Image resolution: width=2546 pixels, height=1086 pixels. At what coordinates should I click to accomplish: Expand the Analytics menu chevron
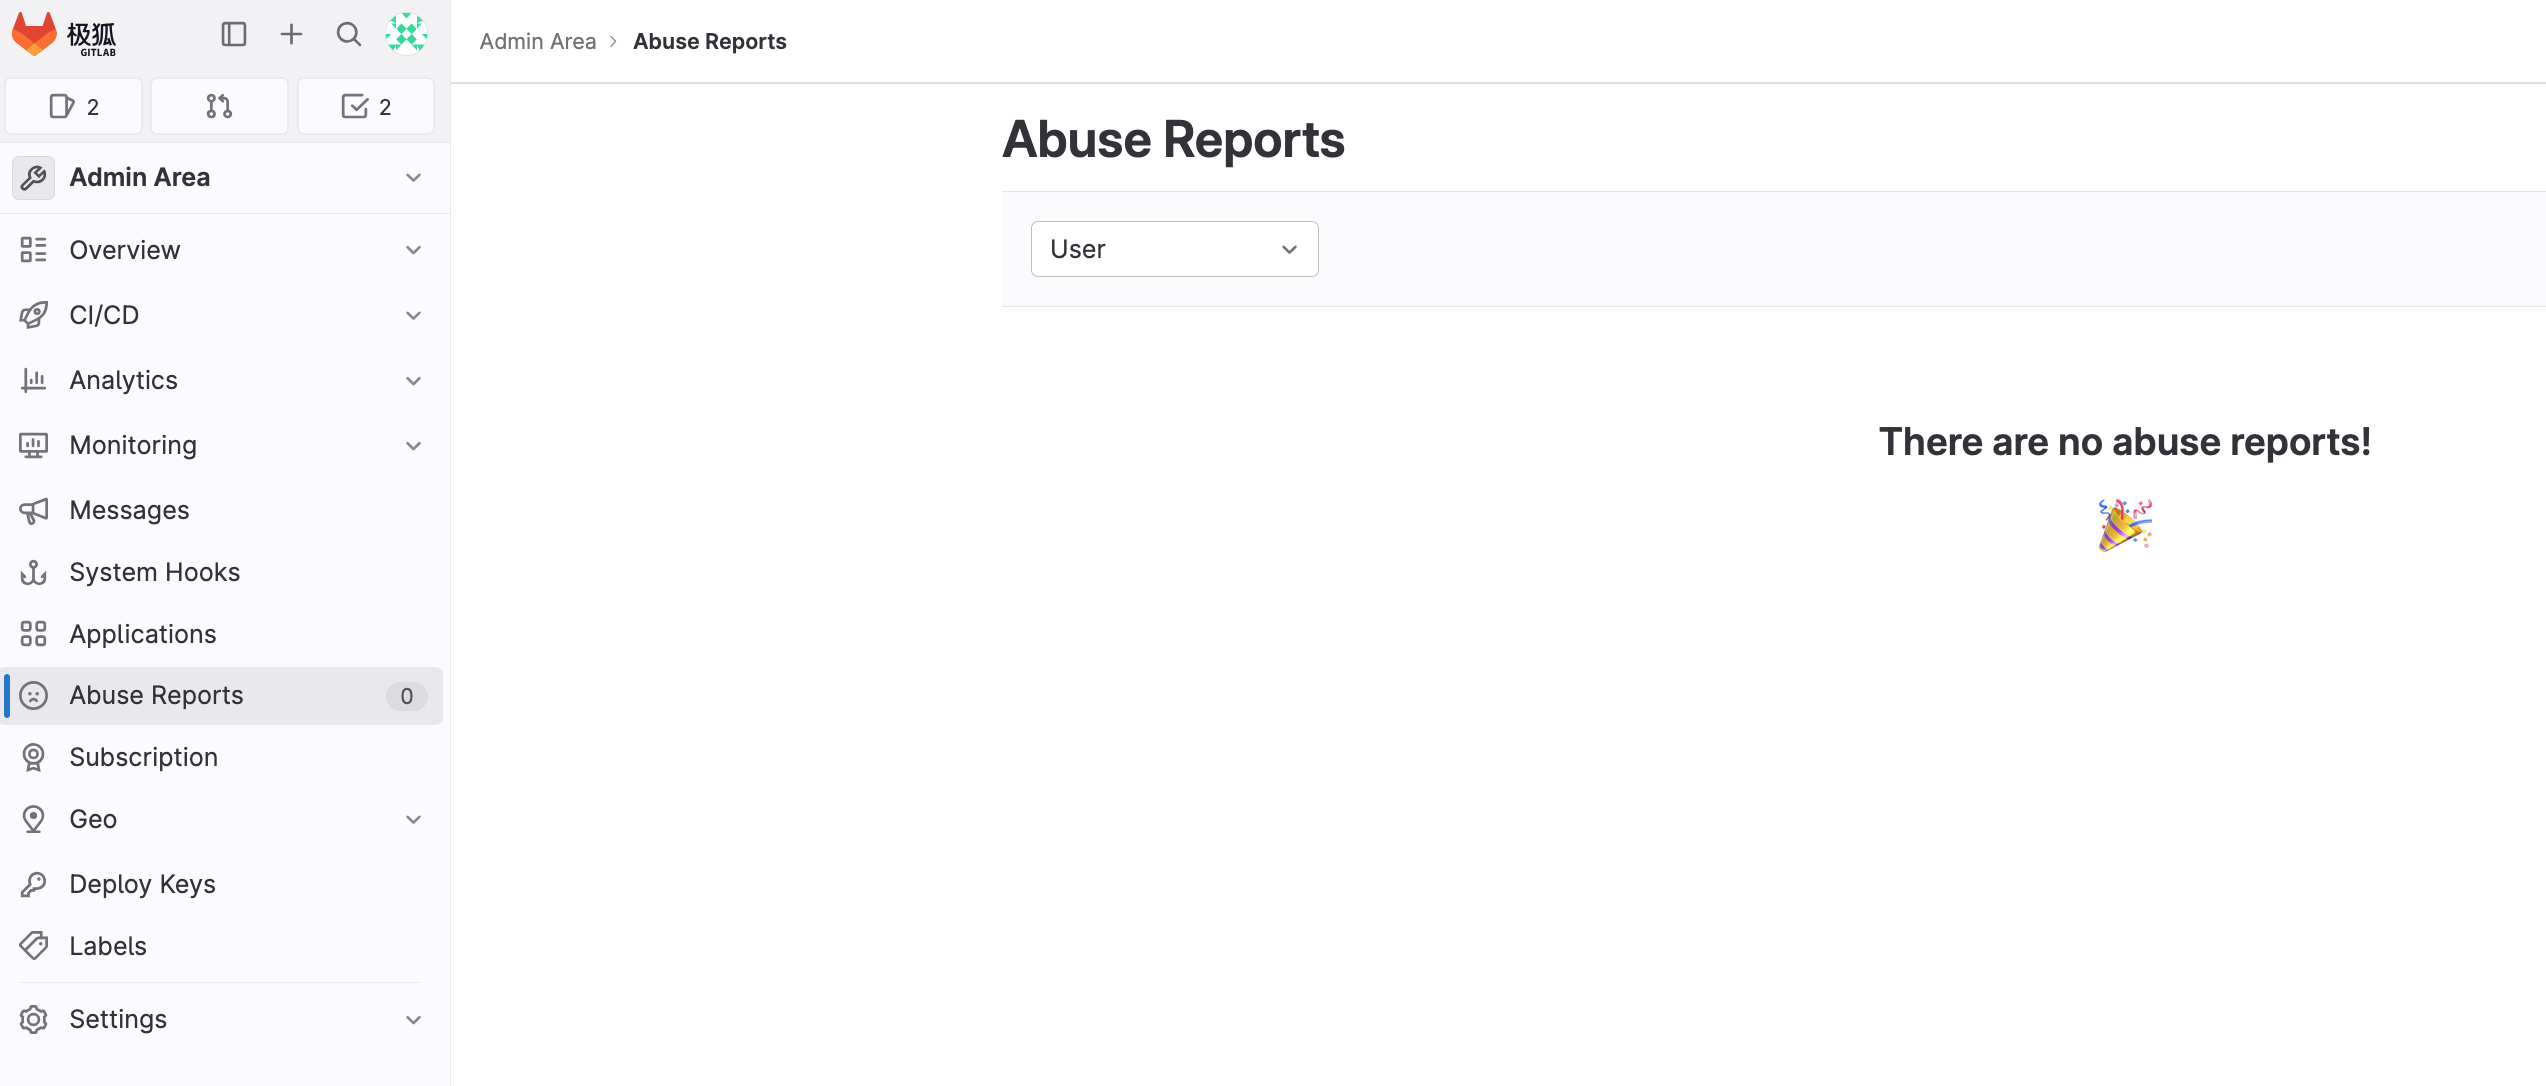[413, 381]
